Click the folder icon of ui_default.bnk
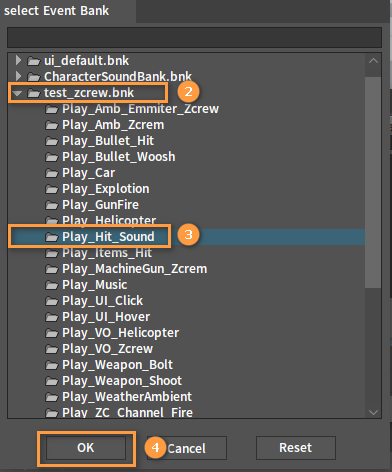 34,61
